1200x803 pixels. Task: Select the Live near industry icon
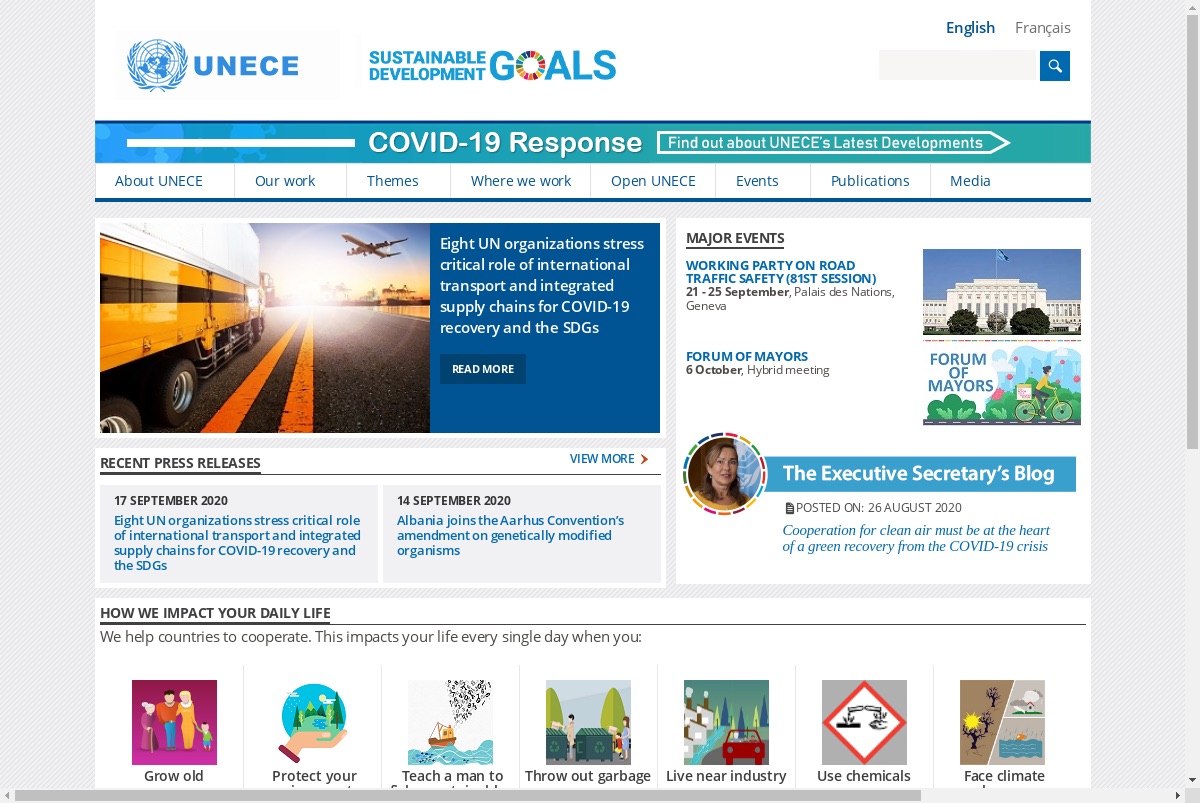[726, 722]
